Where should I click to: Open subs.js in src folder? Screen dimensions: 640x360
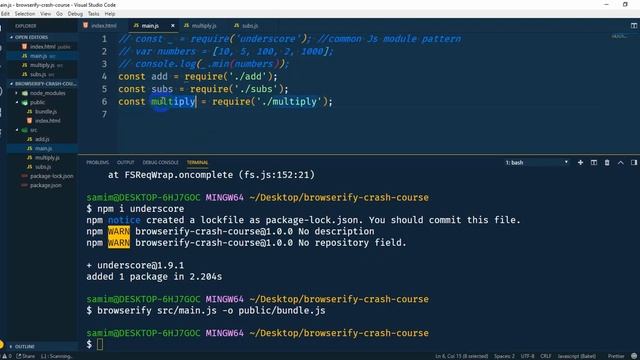(x=42, y=167)
